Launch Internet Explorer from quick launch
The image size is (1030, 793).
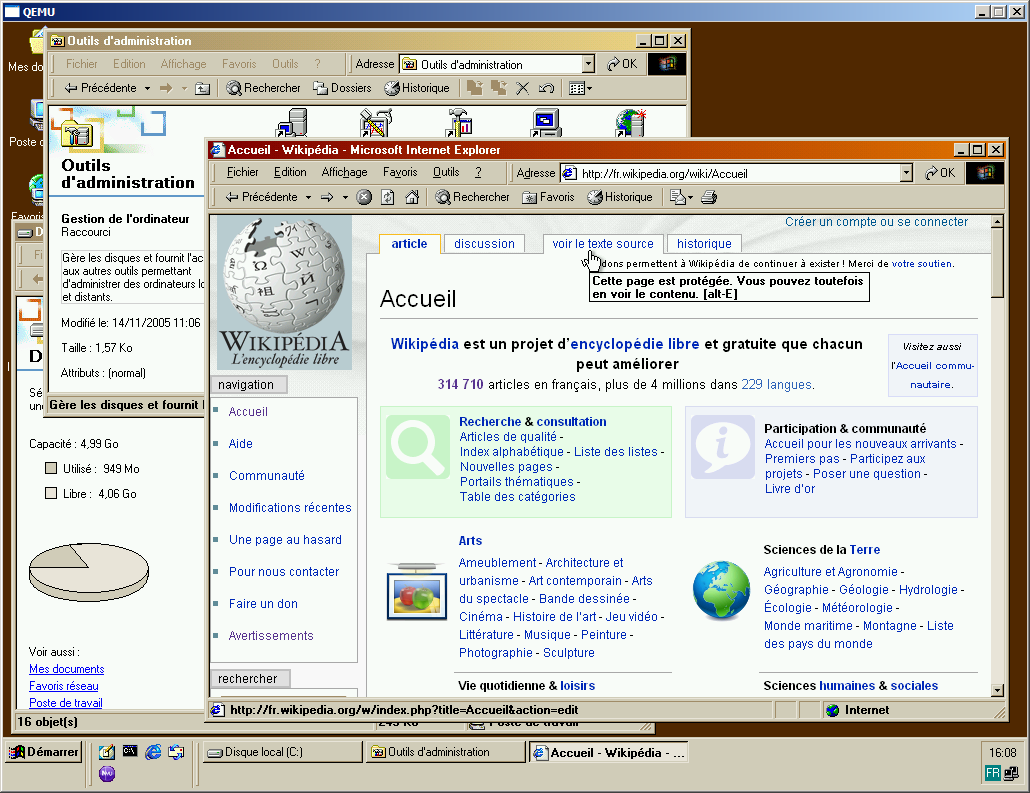coord(153,752)
